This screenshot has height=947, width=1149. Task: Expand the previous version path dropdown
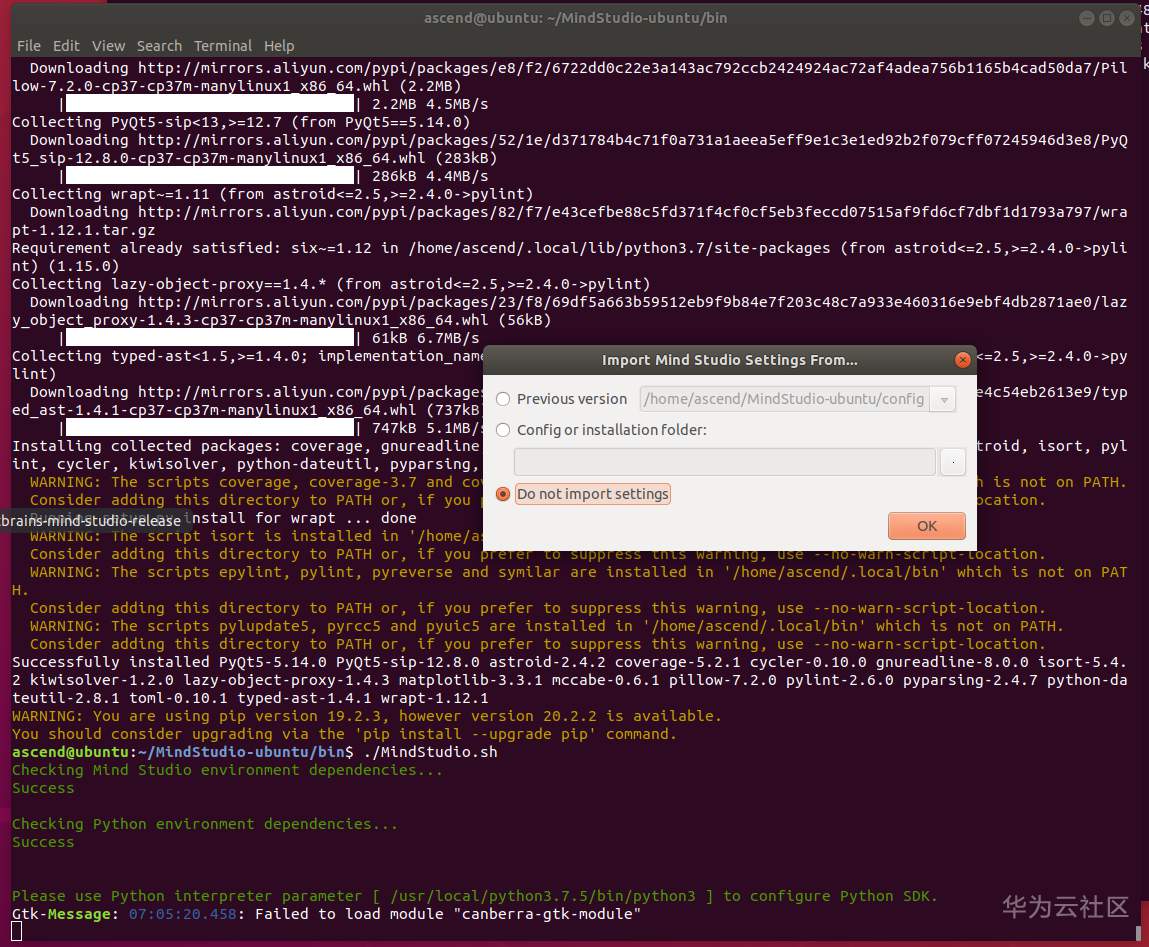(944, 399)
